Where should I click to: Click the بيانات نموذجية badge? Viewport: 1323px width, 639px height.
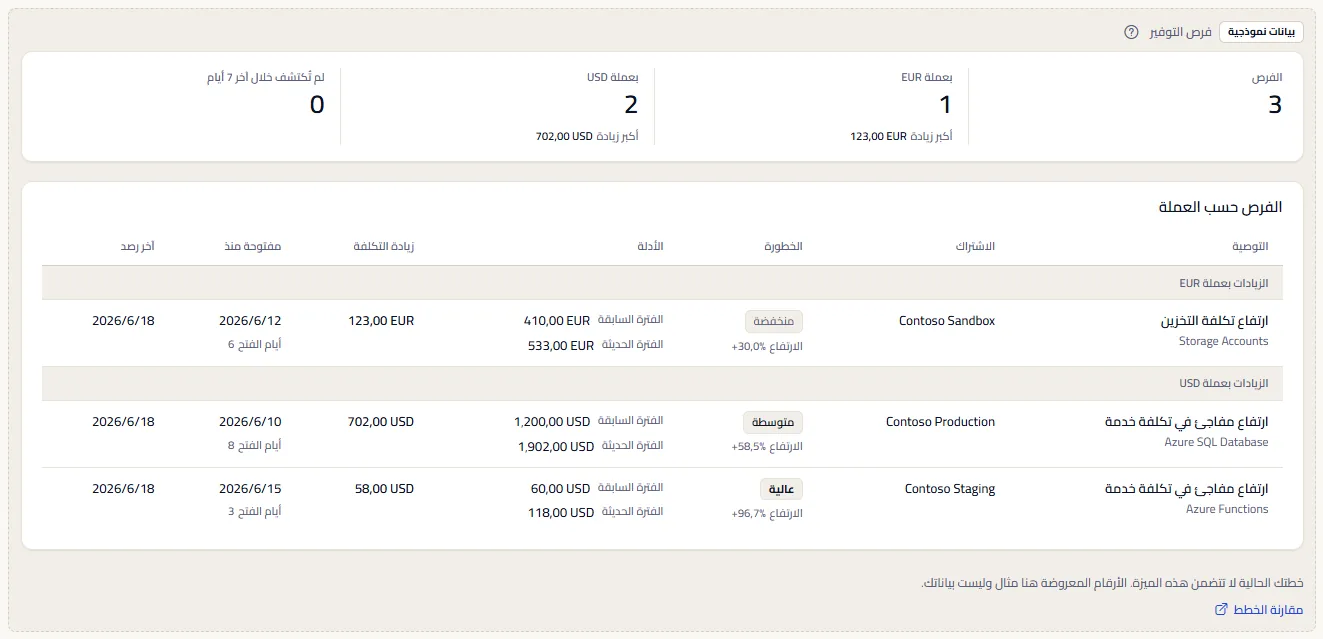[x=1261, y=32]
